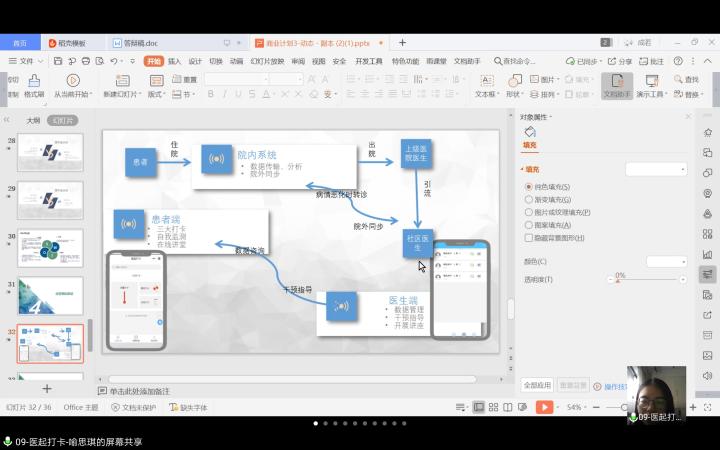The image size is (720, 450).
Task: Select slide 29 thumbnail
Action: [50, 203]
